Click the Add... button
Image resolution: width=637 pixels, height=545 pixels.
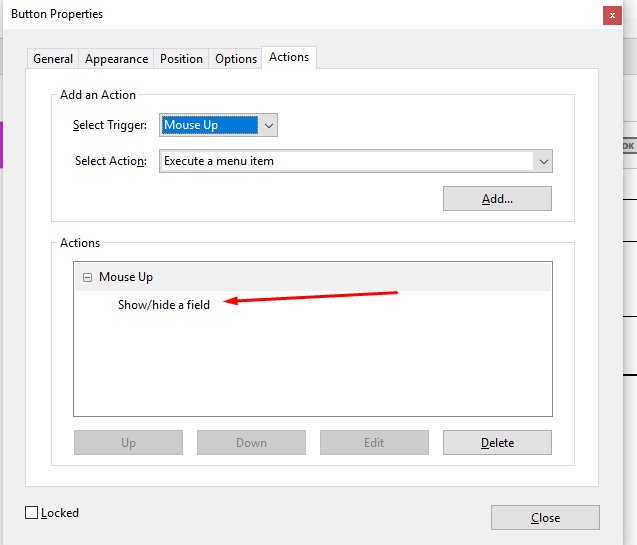point(497,198)
